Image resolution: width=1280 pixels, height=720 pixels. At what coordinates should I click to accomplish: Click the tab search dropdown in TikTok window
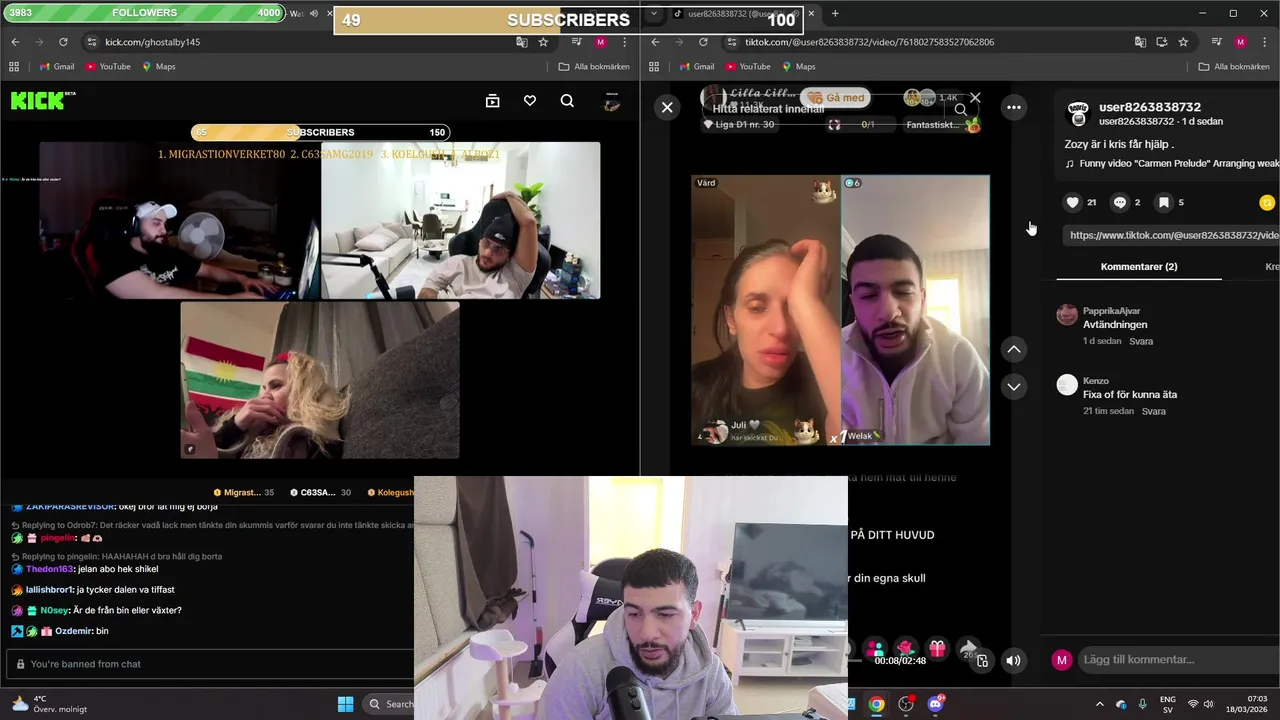[x=653, y=14]
